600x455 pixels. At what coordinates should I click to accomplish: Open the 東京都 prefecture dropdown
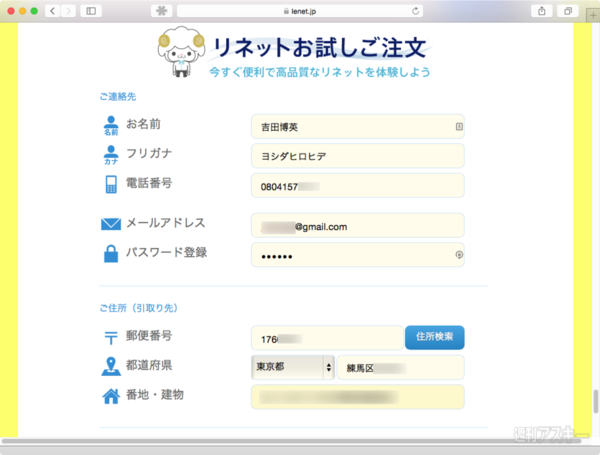tap(293, 367)
